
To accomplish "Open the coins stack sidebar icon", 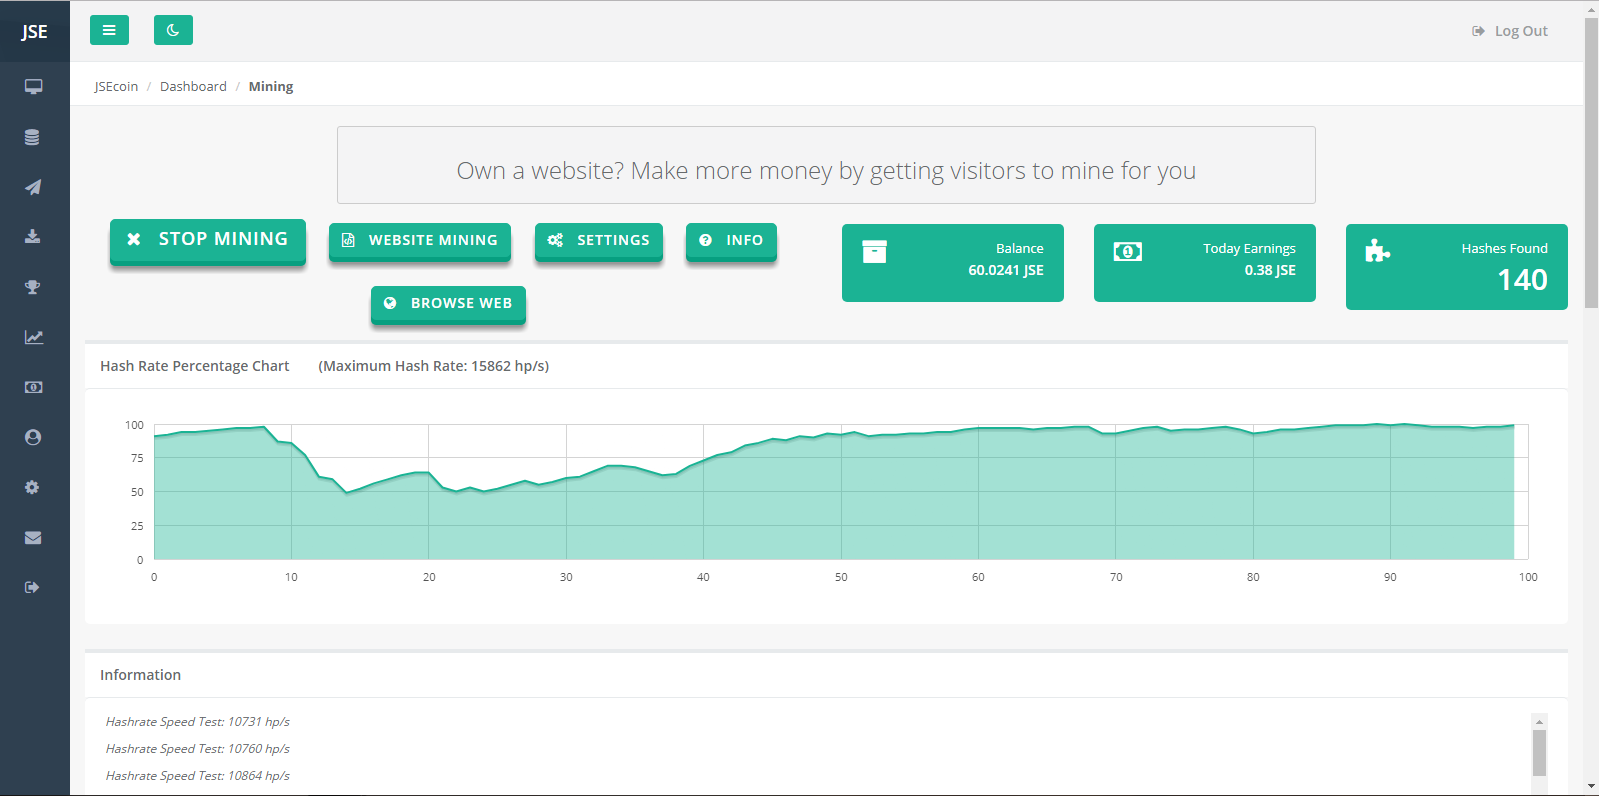I will click(x=33, y=137).
